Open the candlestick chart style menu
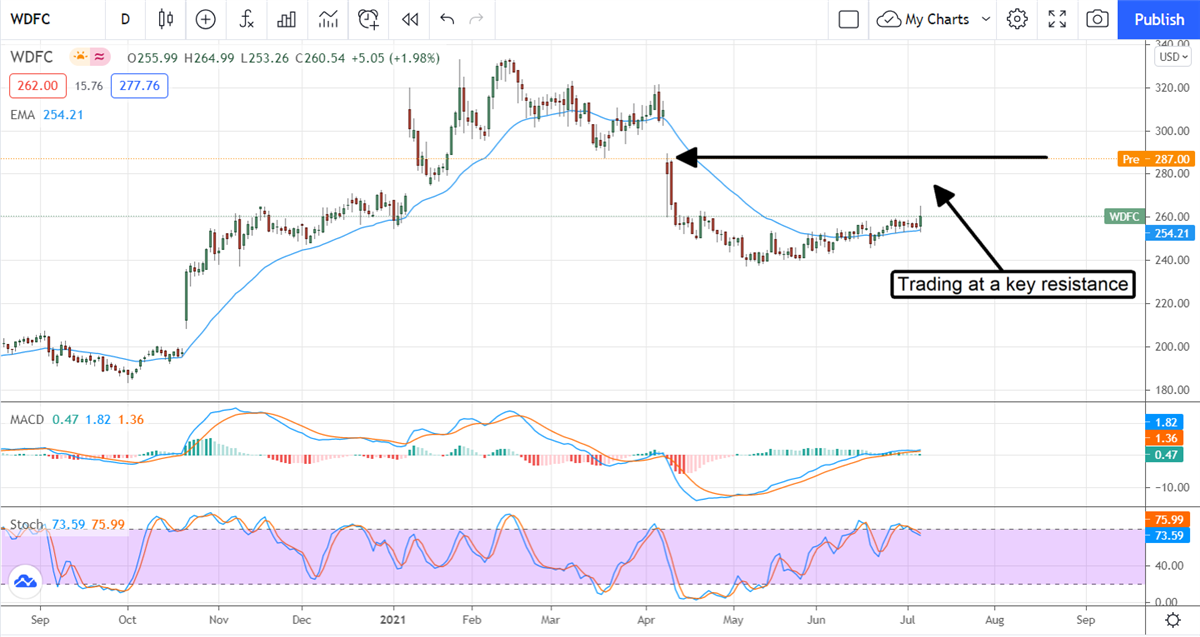This screenshot has width=1200, height=637. (166, 19)
